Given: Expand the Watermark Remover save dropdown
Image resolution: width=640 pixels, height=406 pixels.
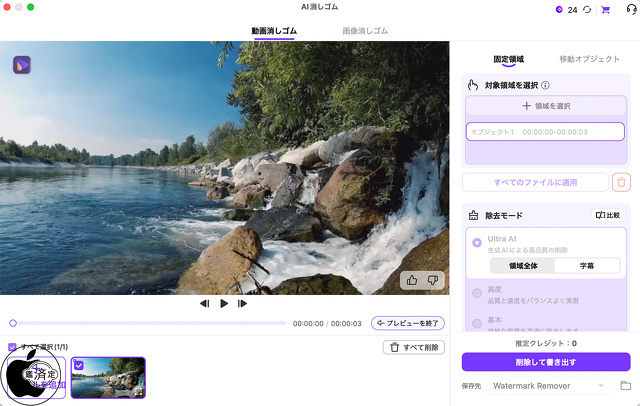Looking at the screenshot, I should [x=549, y=386].
